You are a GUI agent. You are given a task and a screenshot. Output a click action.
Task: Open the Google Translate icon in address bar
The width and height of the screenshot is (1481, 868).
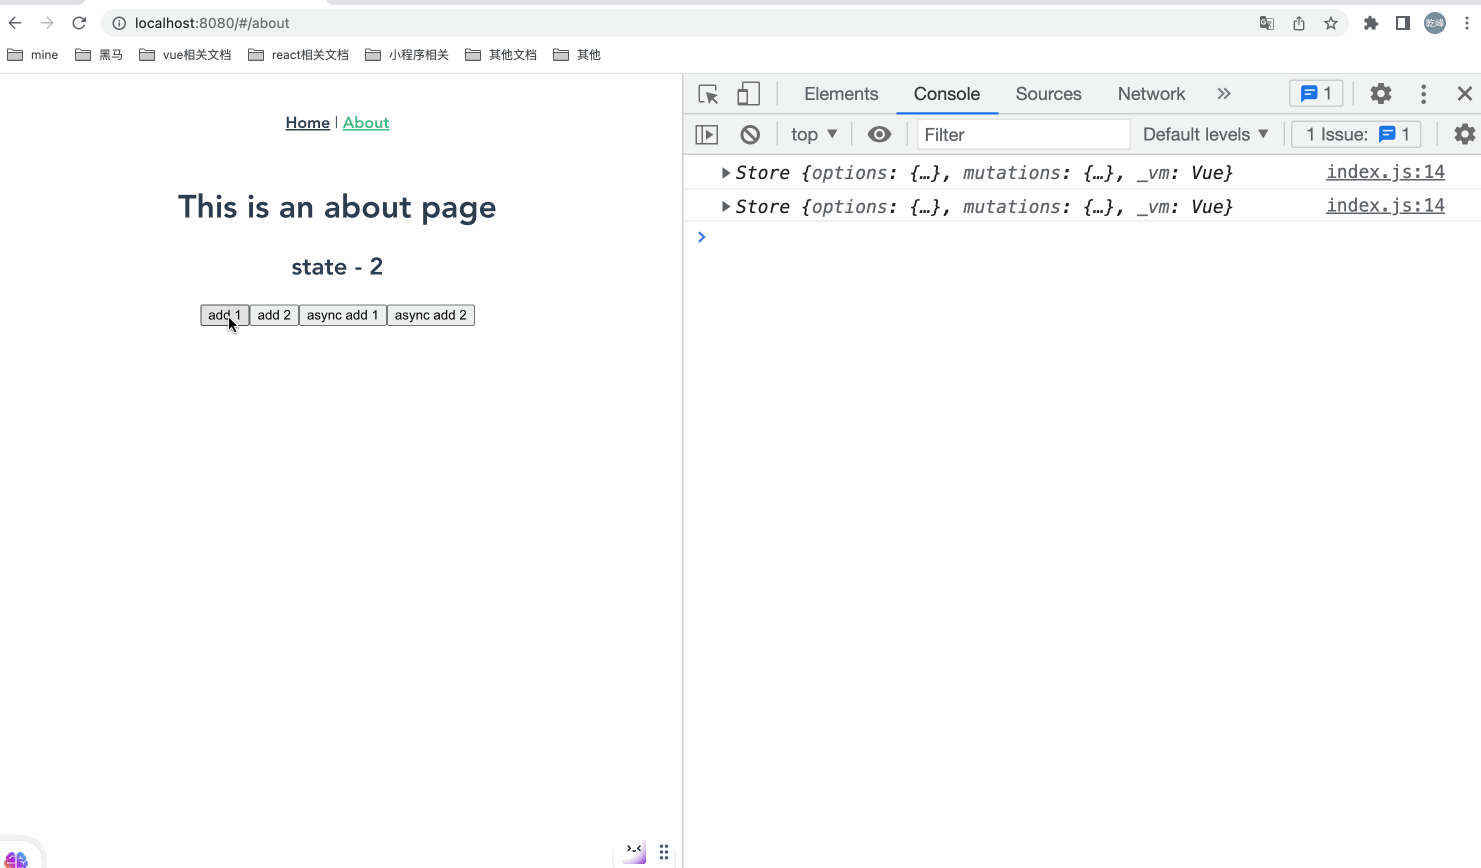[1267, 23]
